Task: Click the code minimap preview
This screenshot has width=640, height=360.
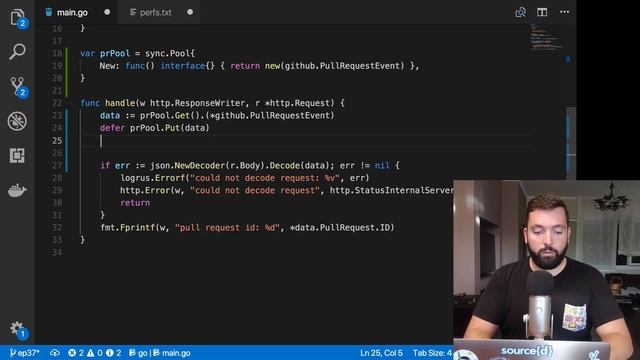Action: click(x=547, y=37)
